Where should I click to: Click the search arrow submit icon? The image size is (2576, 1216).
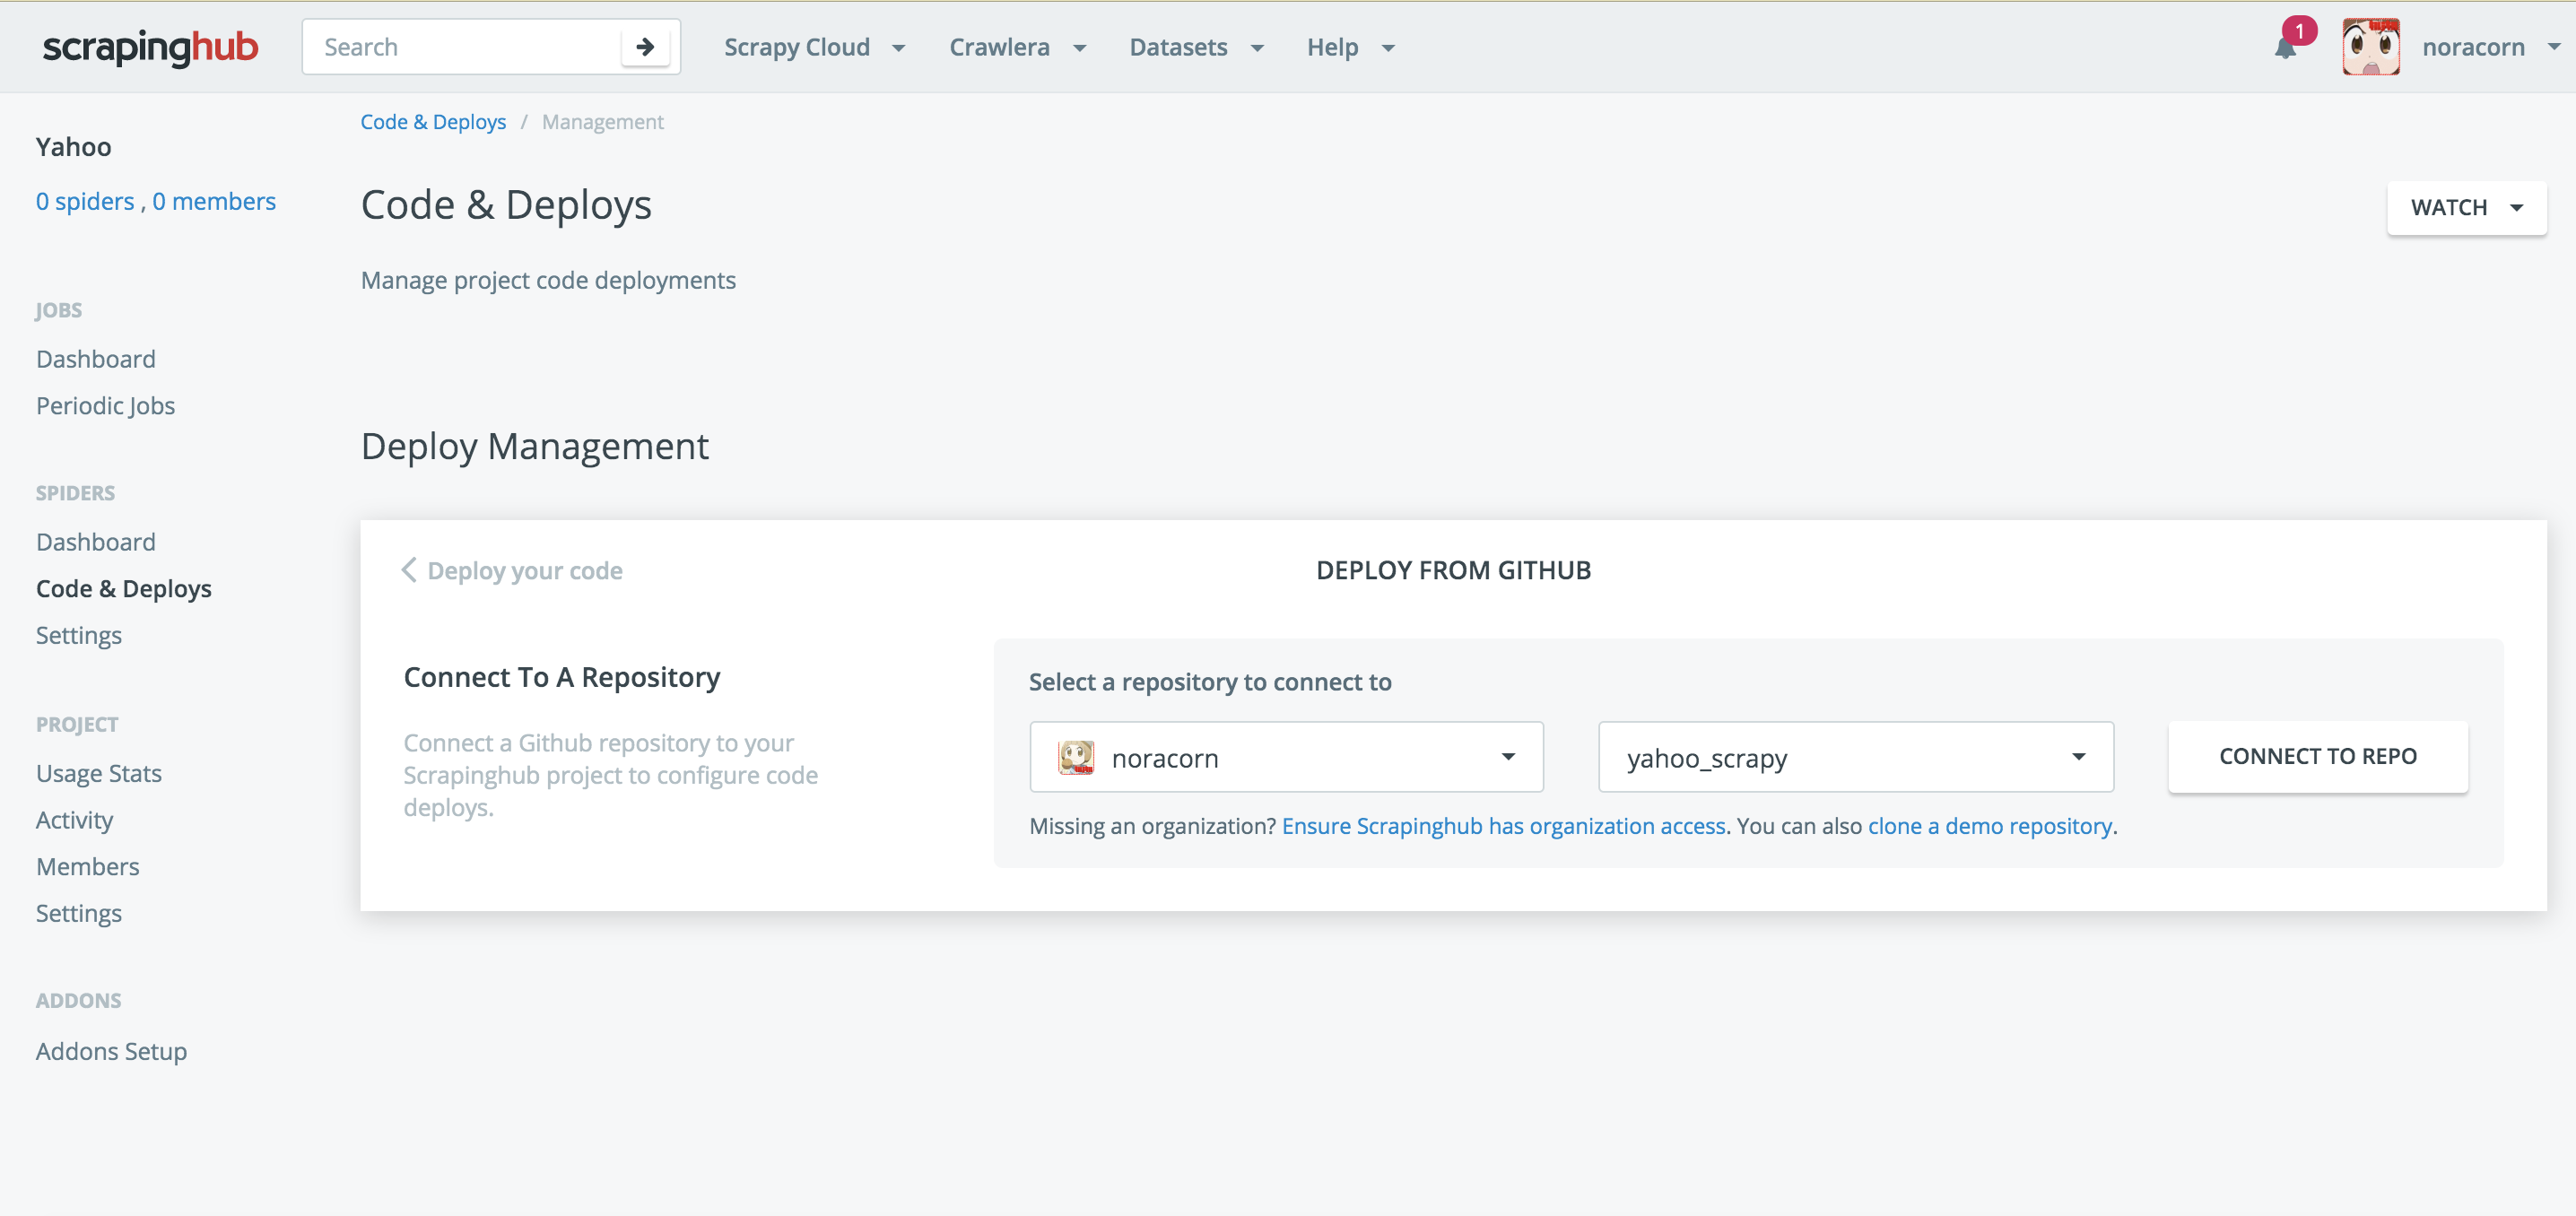(x=645, y=47)
